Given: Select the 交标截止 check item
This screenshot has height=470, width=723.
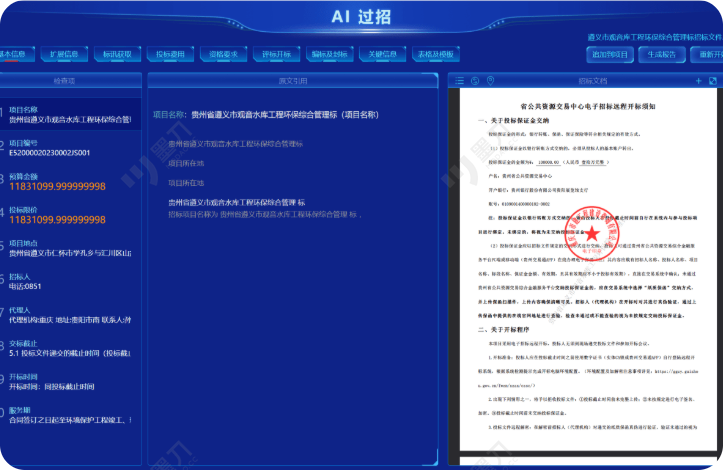Looking at the screenshot, I should click(x=70, y=348).
